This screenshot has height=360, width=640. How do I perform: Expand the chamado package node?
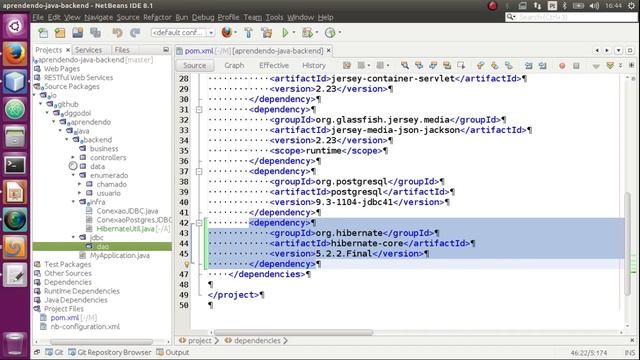pos(80,184)
